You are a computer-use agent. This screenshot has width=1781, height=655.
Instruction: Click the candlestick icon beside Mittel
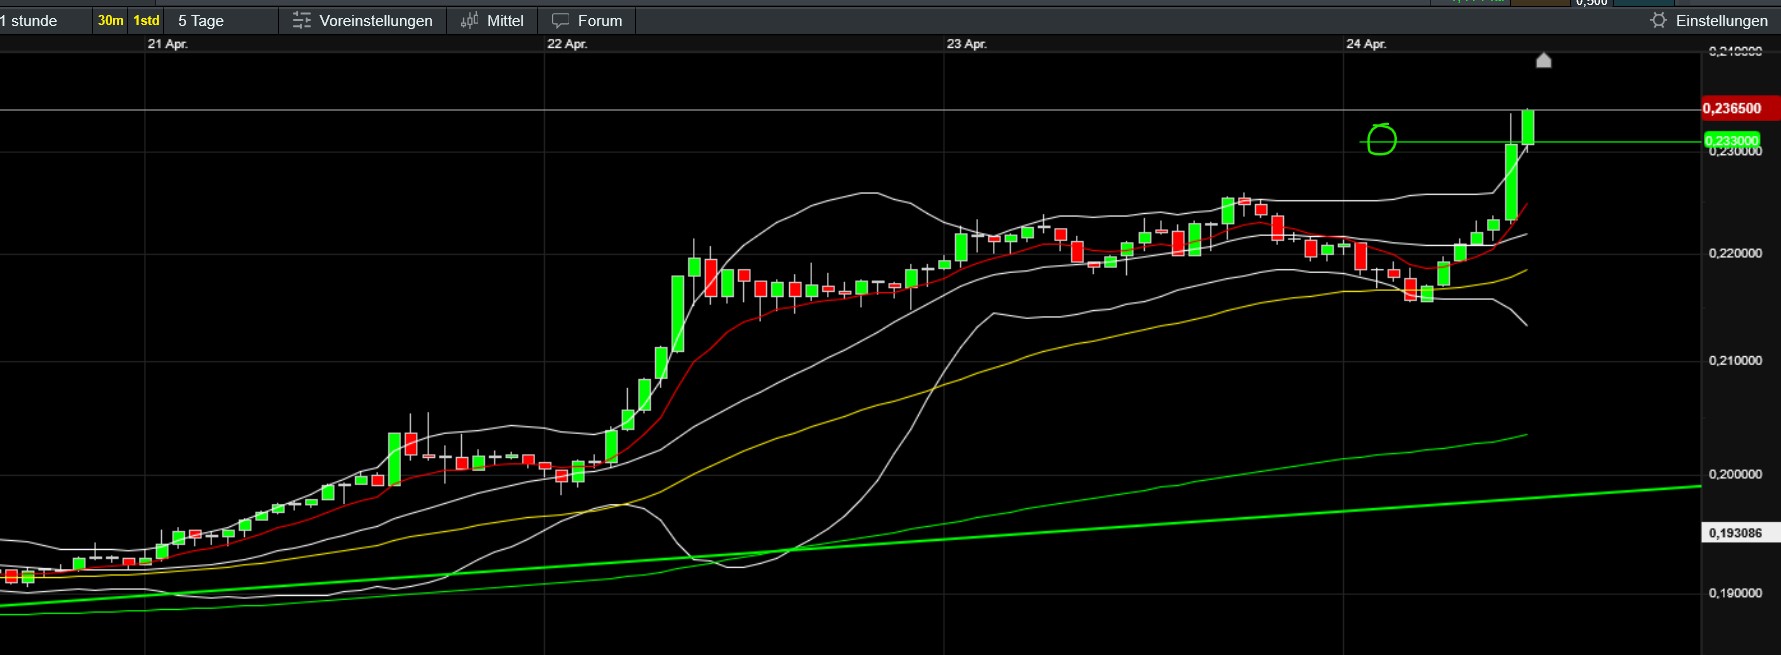pos(469,20)
